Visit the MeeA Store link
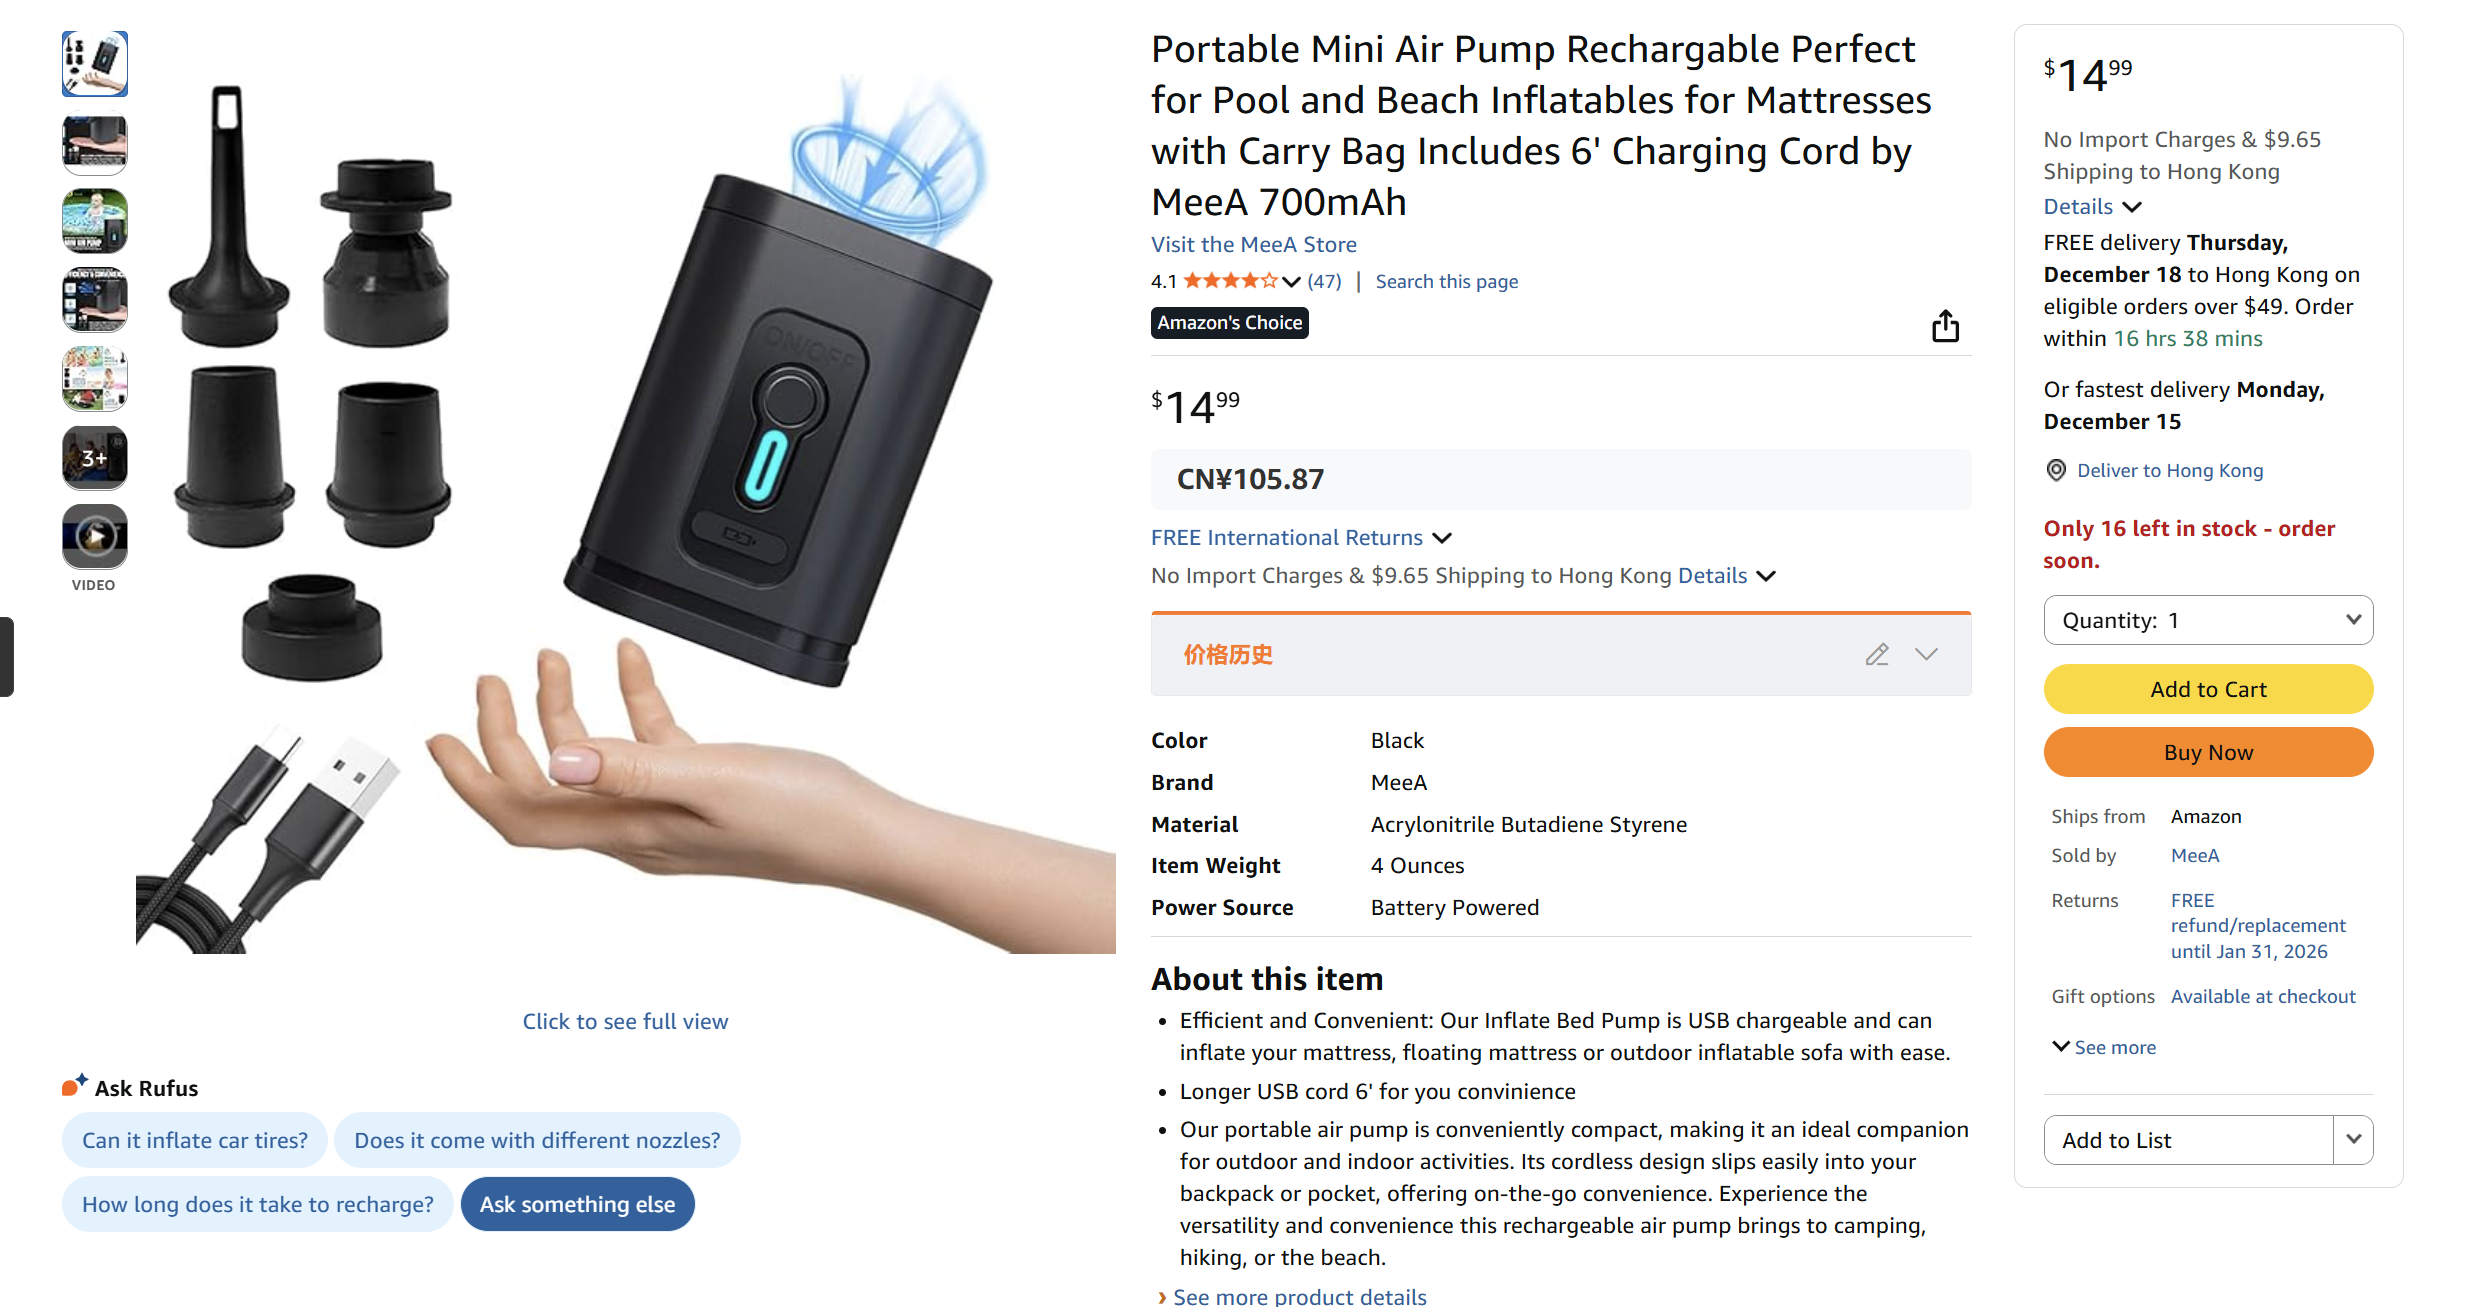Image resolution: width=2471 pixels, height=1307 pixels. [x=1253, y=244]
